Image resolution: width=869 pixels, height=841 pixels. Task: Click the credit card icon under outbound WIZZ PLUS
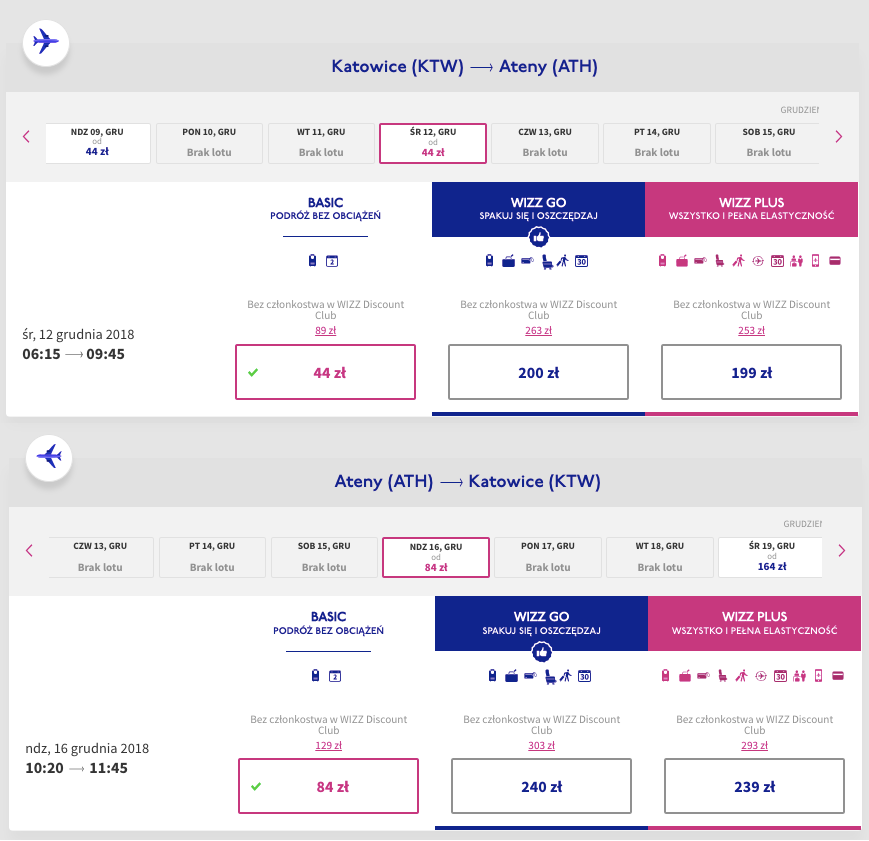click(835, 261)
